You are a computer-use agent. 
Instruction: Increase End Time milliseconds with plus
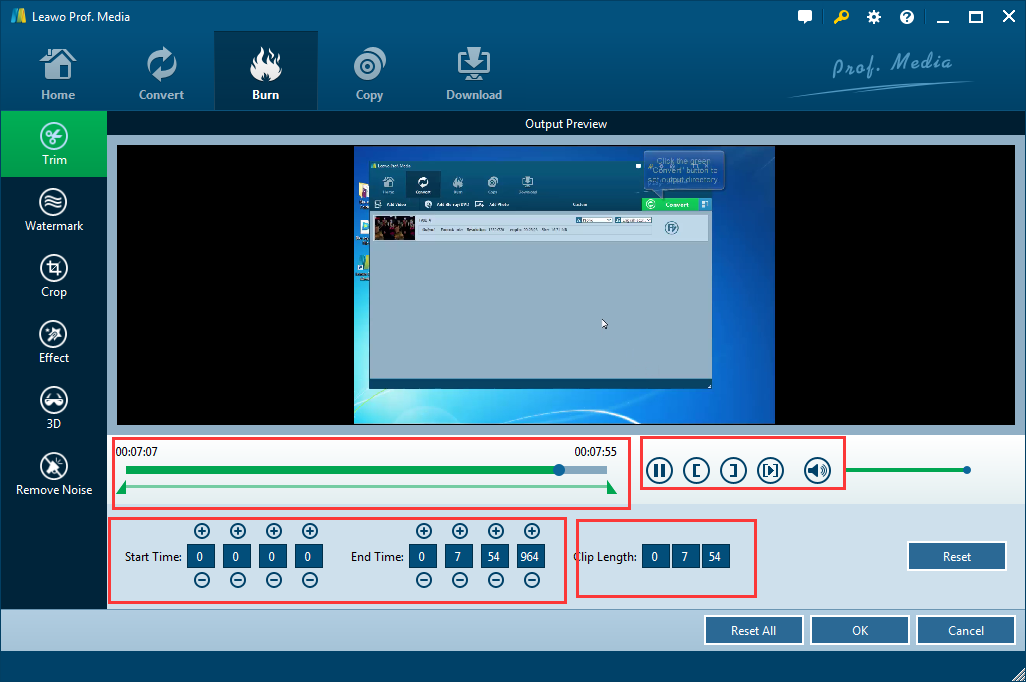pos(532,531)
